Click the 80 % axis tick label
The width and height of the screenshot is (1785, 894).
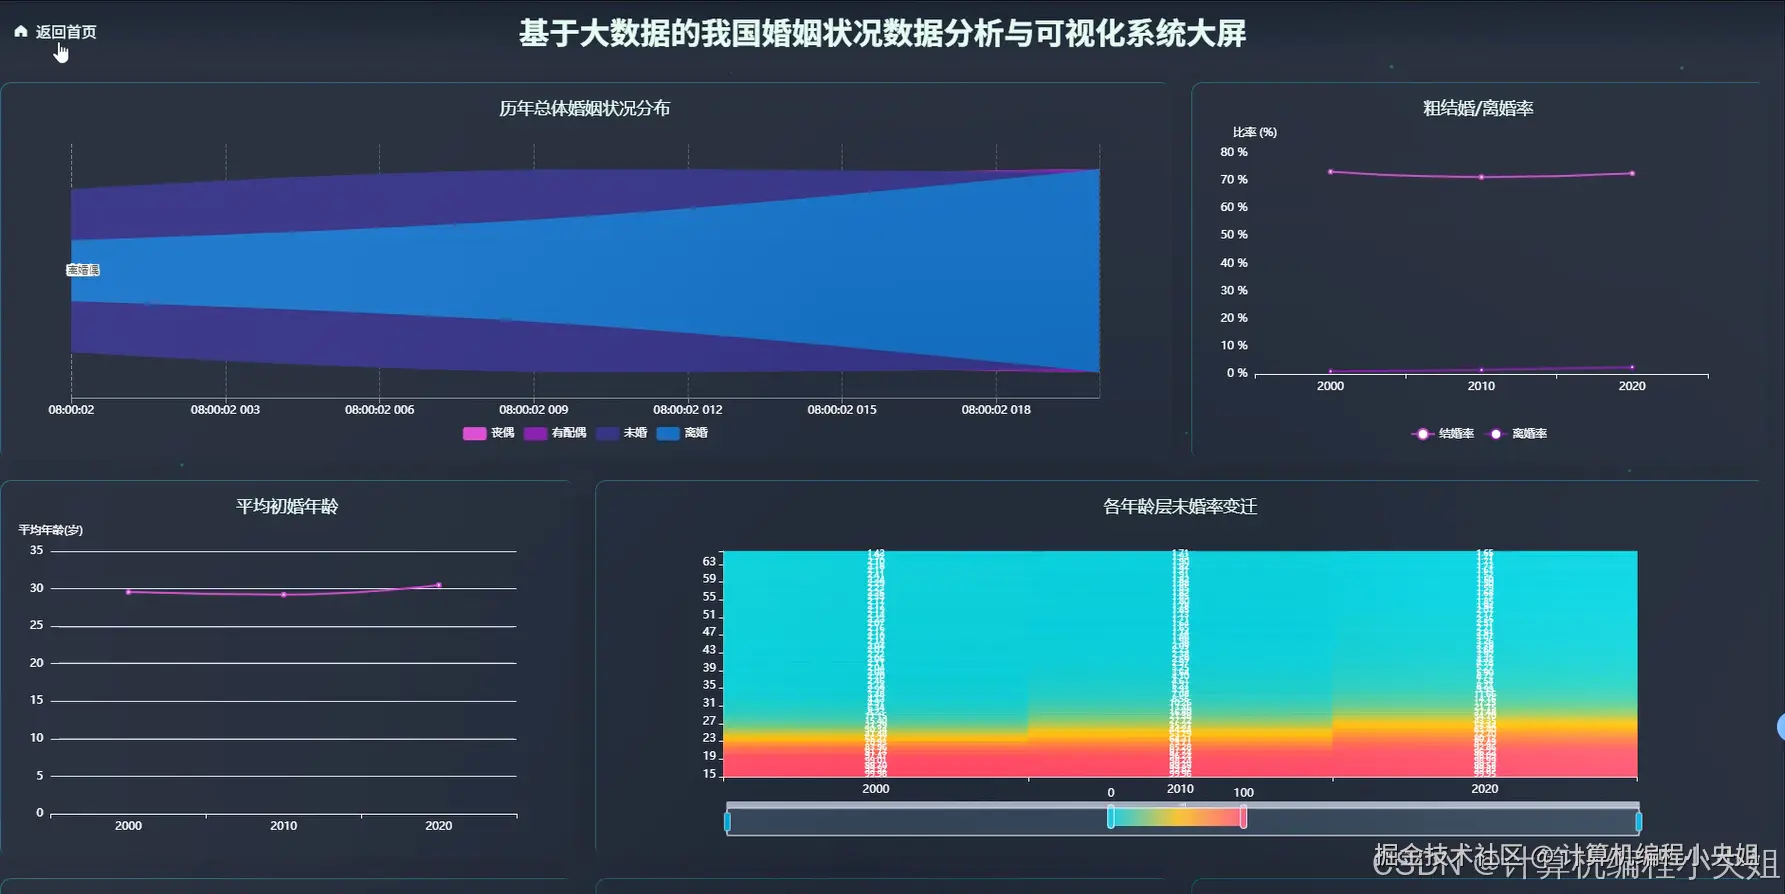1234,152
